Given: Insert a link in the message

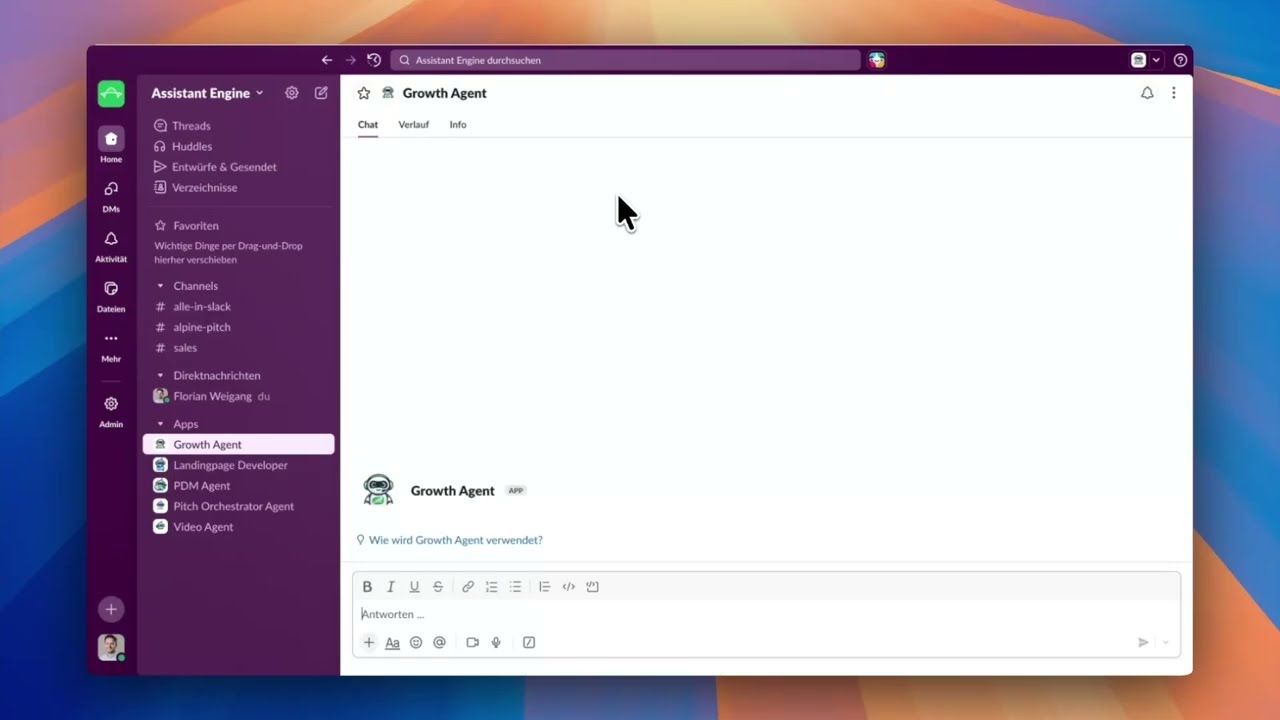Looking at the screenshot, I should click(468, 587).
